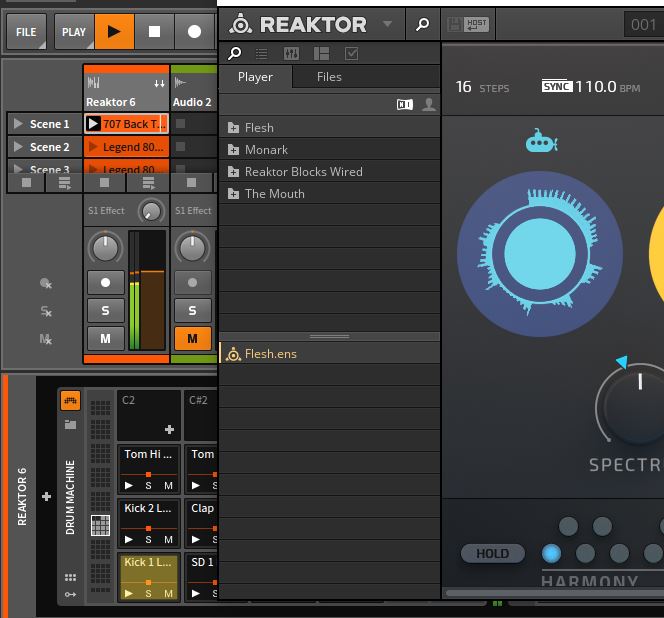Viewport: 664px width, 618px height.
Task: Click the list view icon in Reaktor sidebar toolbar
Action: [262, 54]
